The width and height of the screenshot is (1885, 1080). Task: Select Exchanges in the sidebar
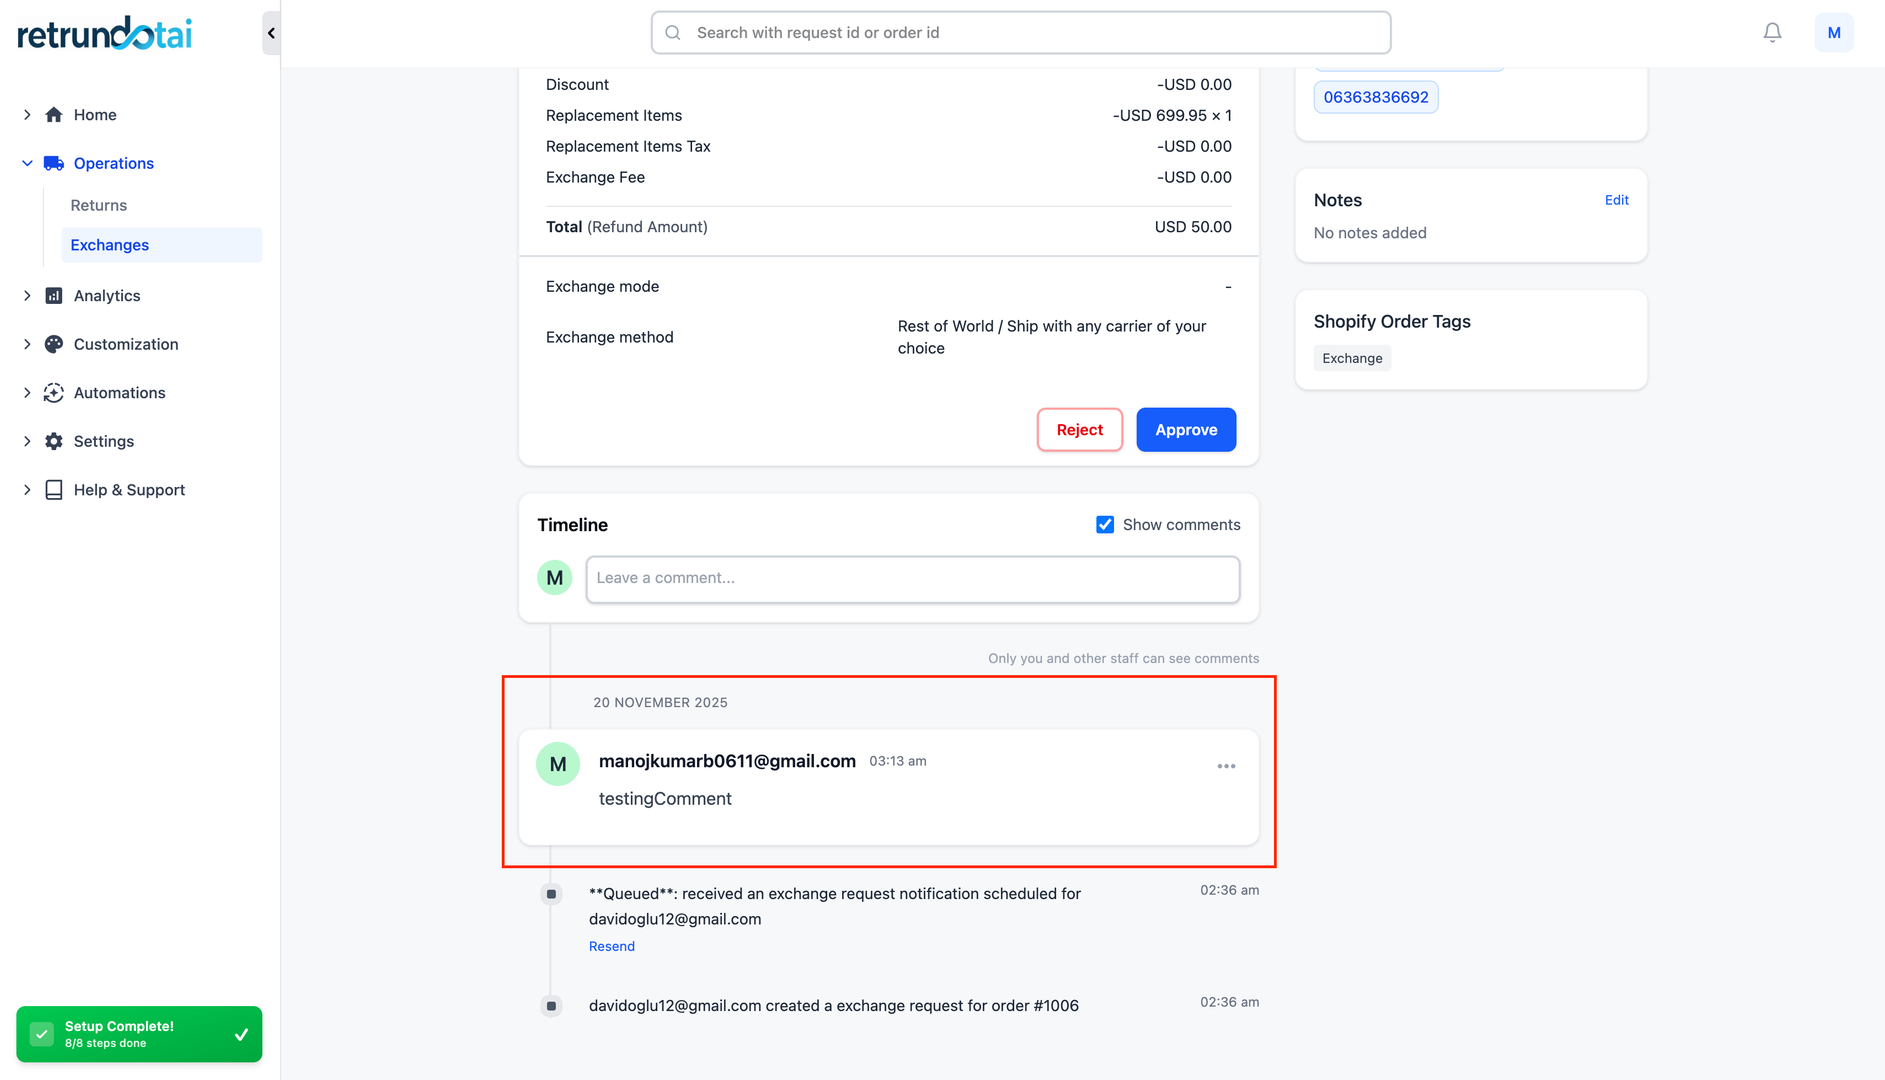click(110, 245)
